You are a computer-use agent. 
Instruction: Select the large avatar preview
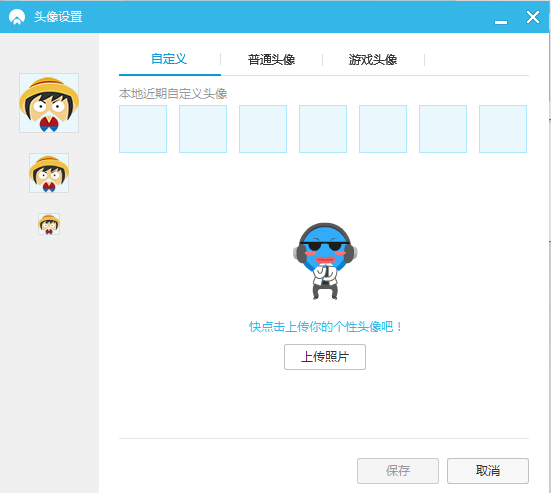(x=49, y=103)
